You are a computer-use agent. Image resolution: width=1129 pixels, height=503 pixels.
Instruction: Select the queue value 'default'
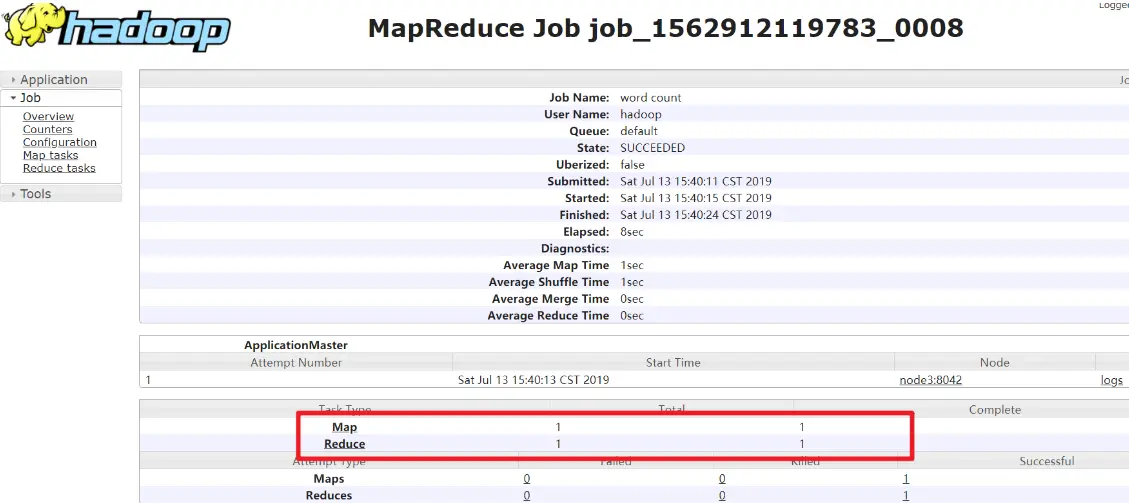(x=639, y=131)
